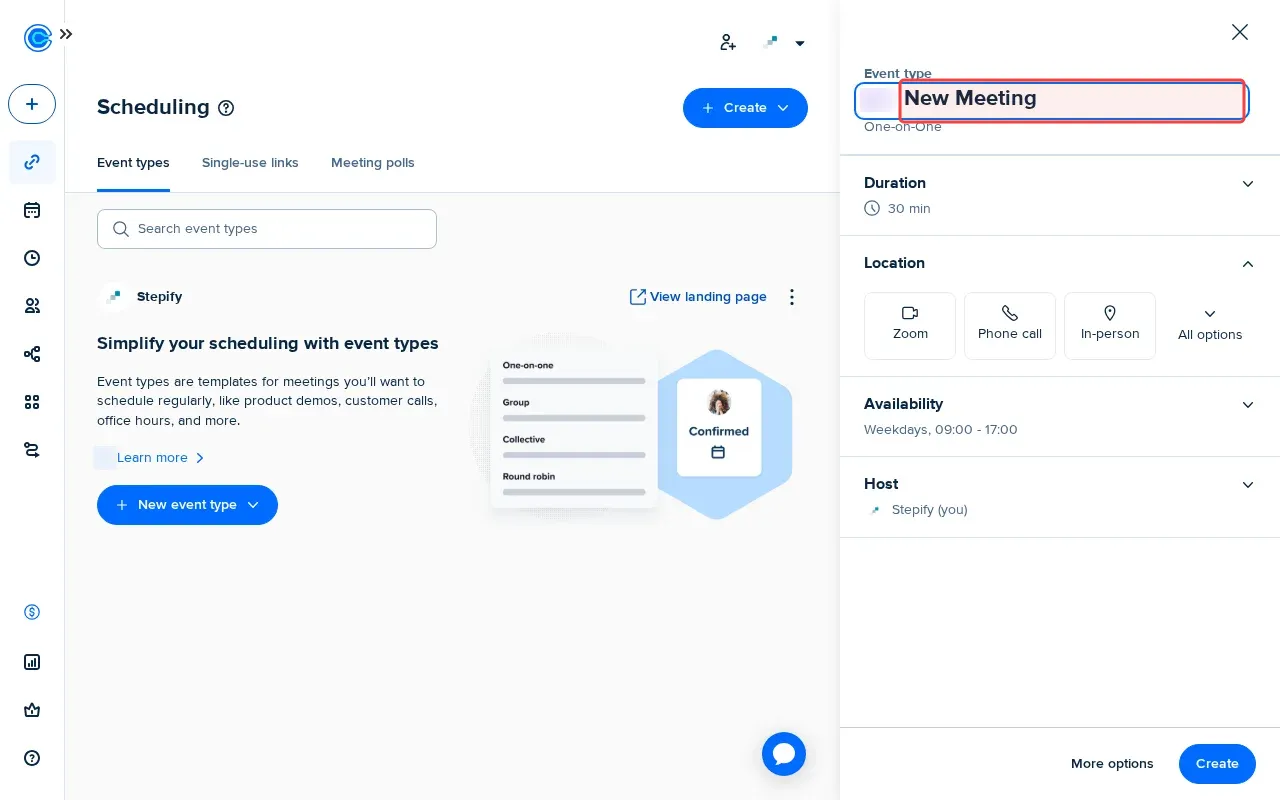Open Analytics chart icon in sidebar
Image resolution: width=1280 pixels, height=800 pixels.
32,662
